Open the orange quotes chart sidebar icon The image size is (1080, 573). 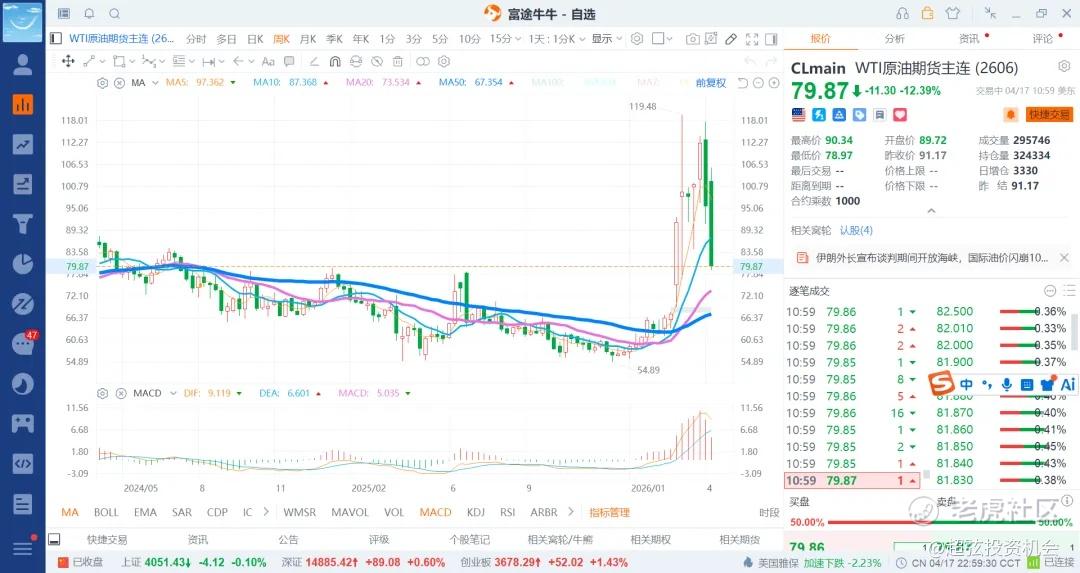[x=23, y=105]
